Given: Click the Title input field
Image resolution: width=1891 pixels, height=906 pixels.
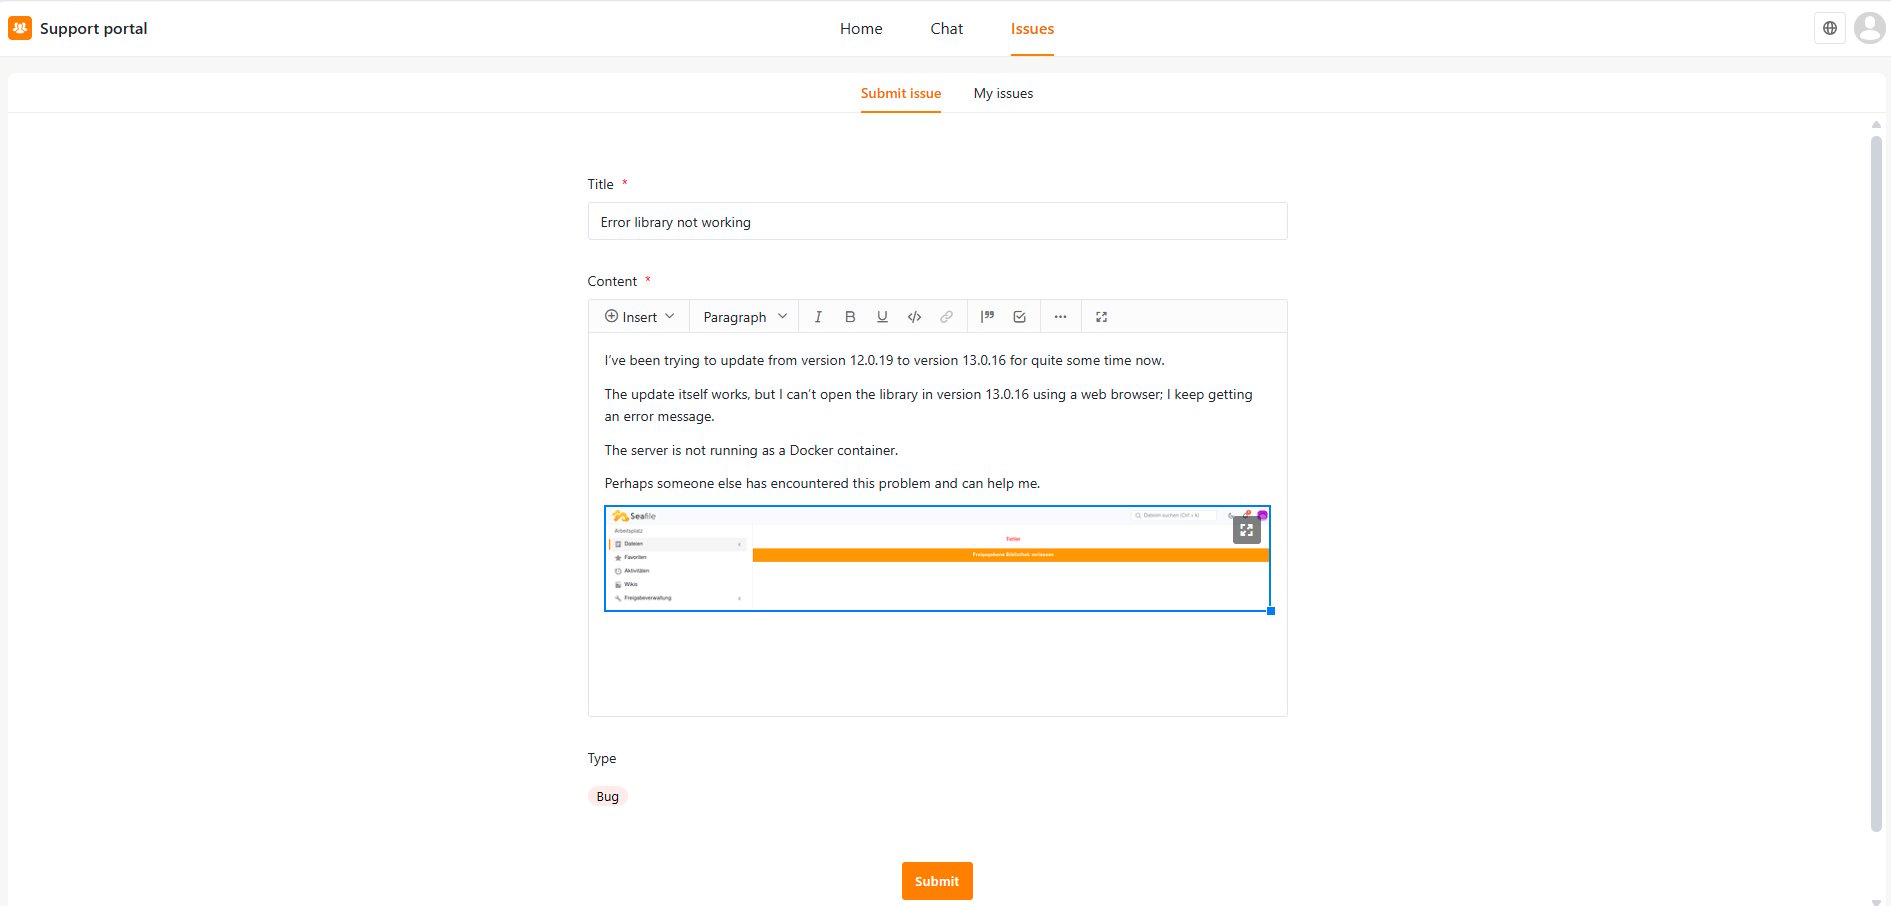Looking at the screenshot, I should [937, 222].
